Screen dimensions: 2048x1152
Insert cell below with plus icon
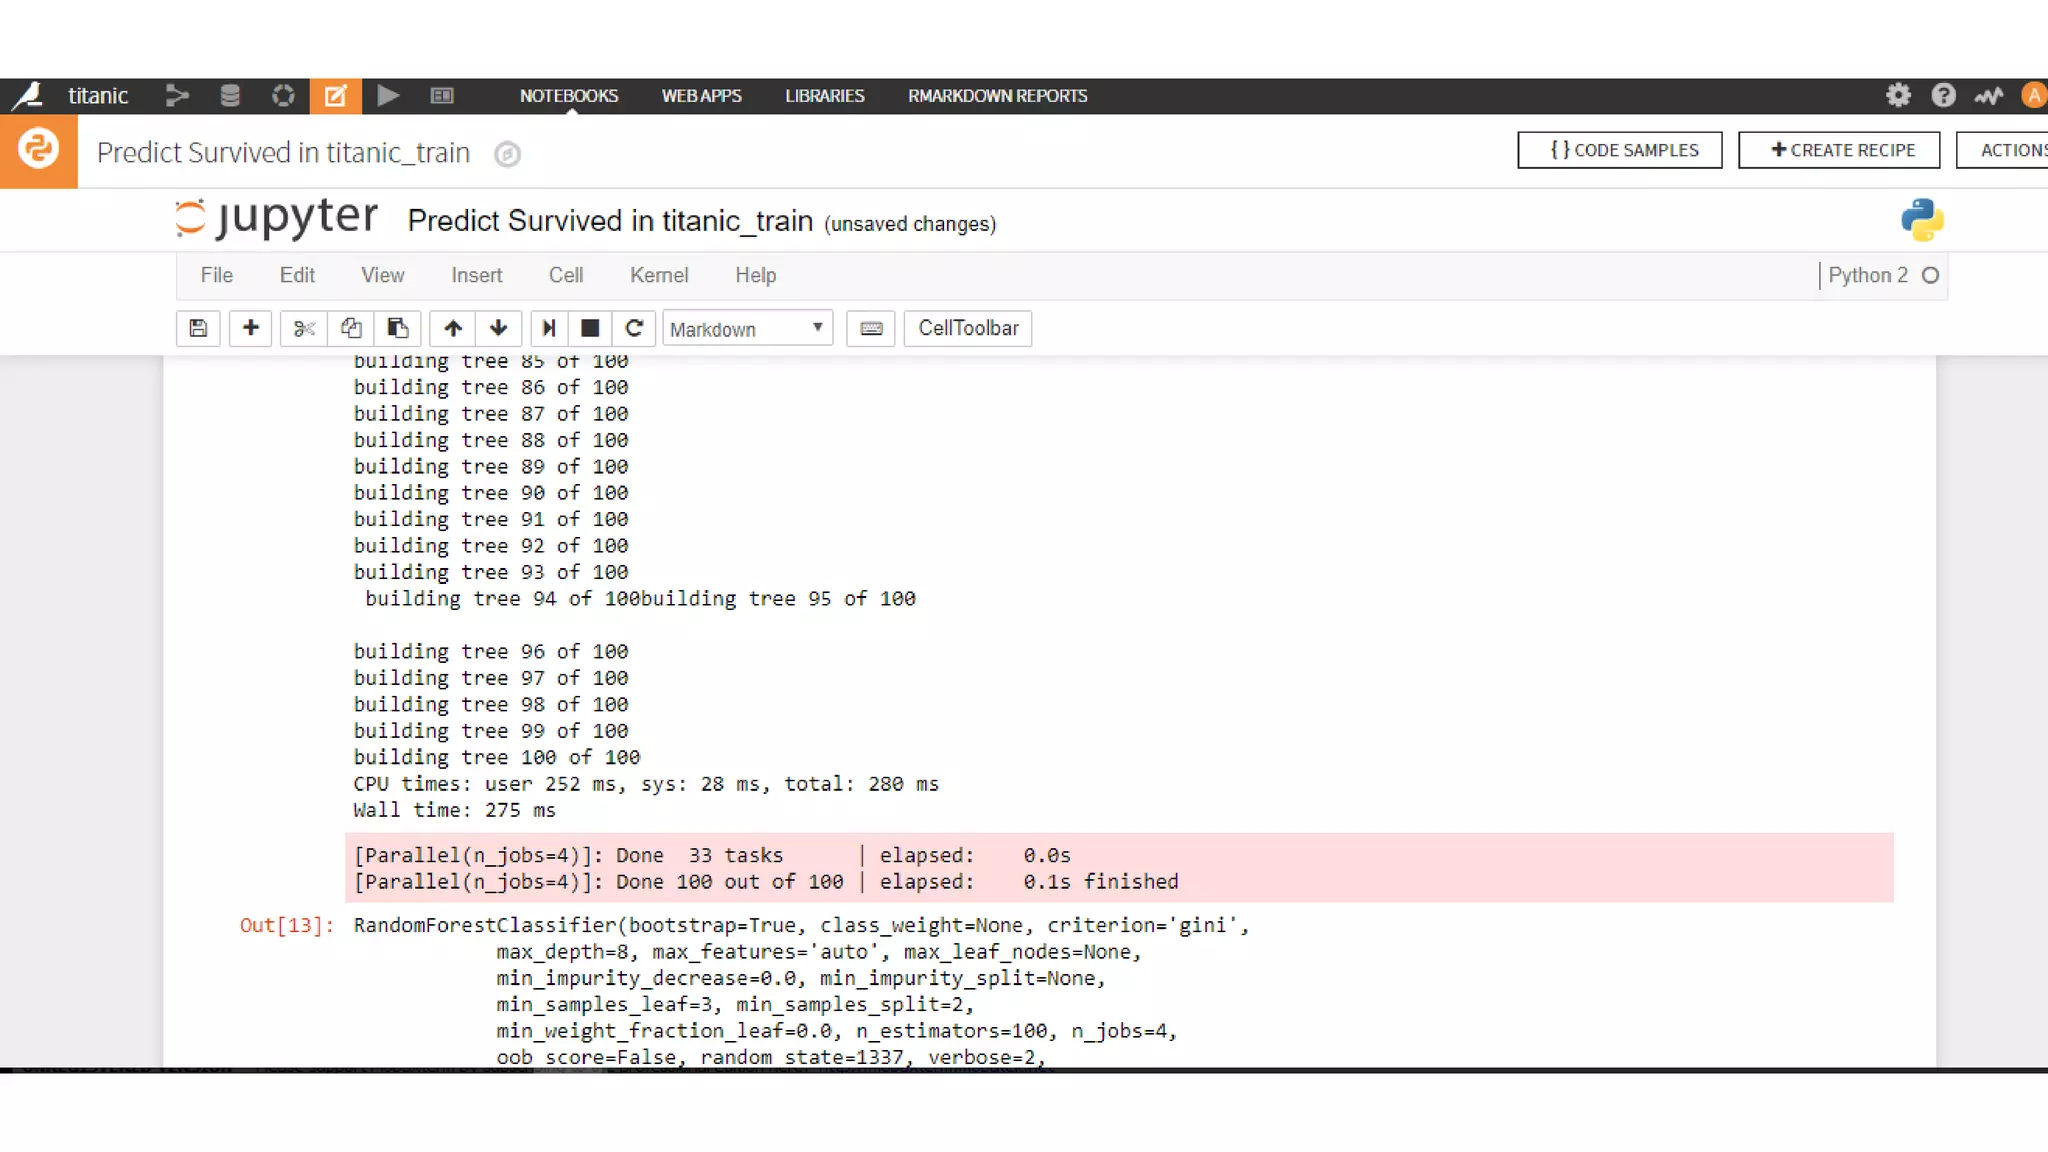(x=251, y=328)
